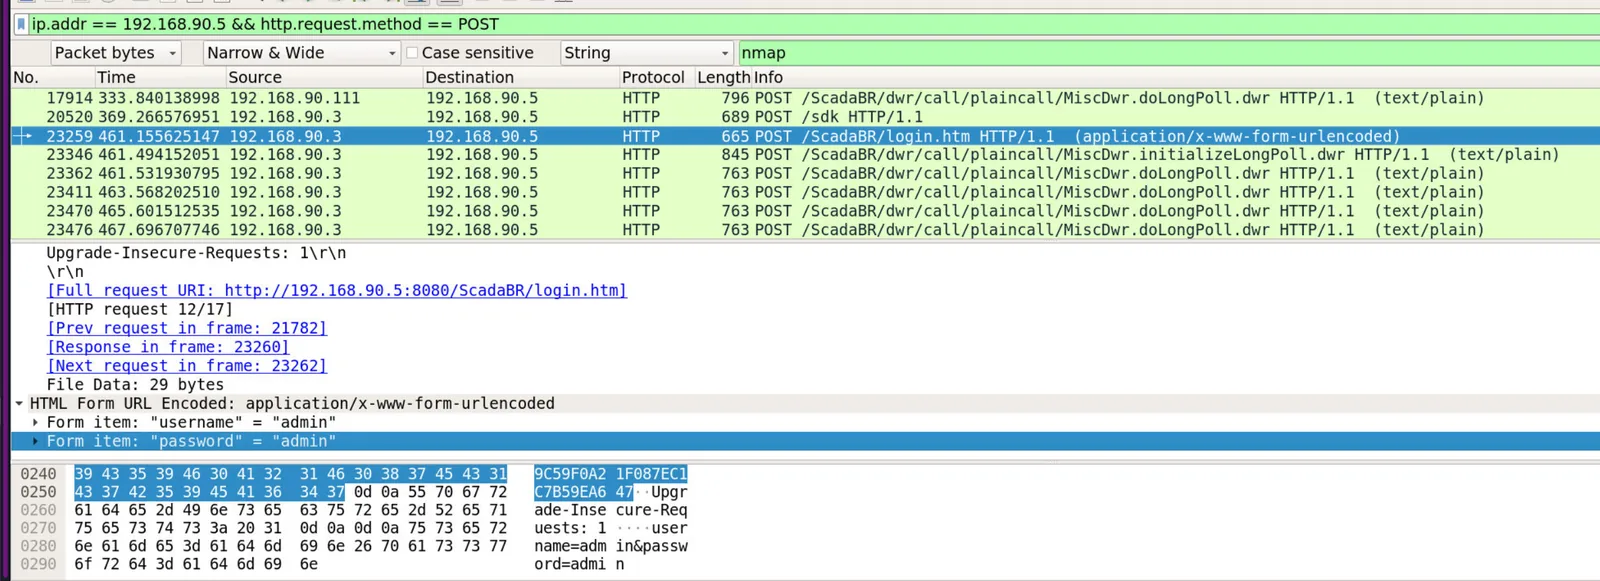Click ASCII text ade-Inse cure-Req
1600x581 pixels.
(610, 510)
